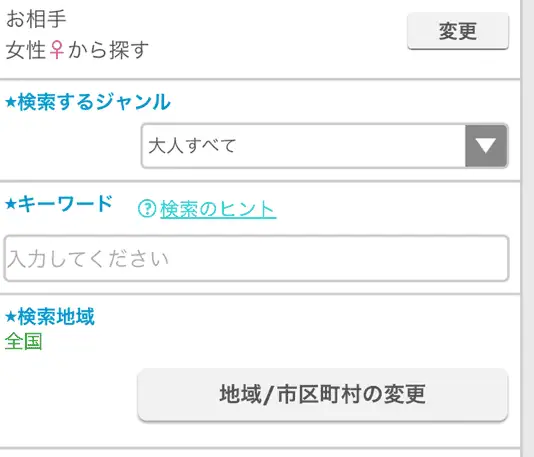Click the 検索するジャンル heading
The image size is (534, 457).
point(94,102)
